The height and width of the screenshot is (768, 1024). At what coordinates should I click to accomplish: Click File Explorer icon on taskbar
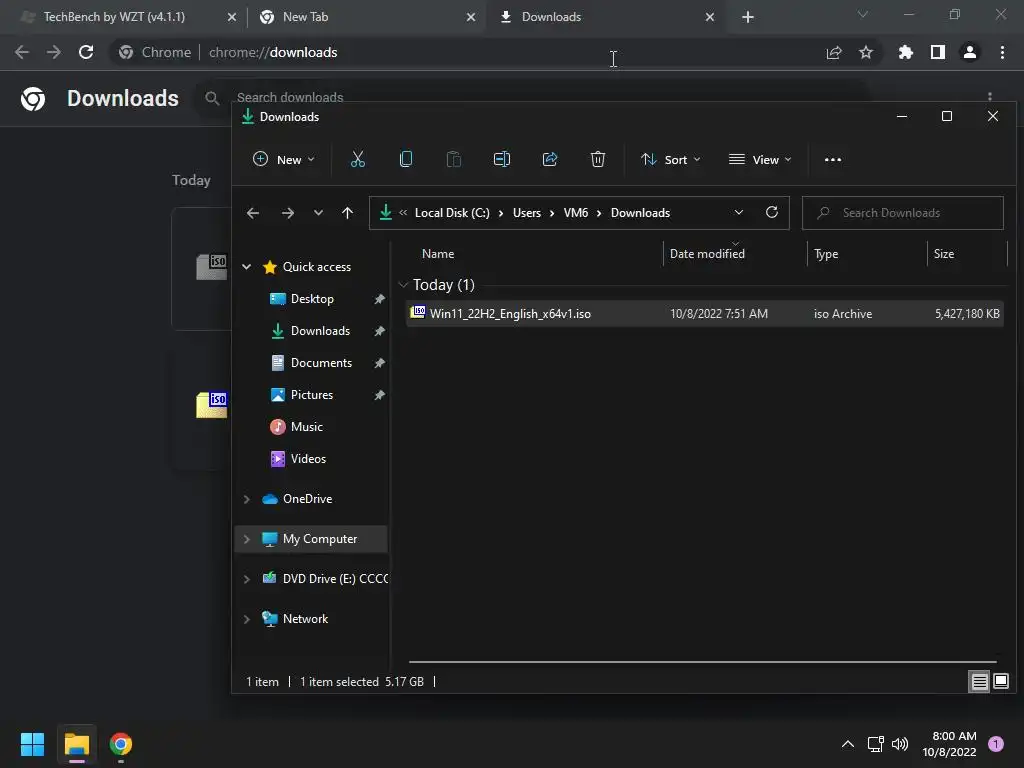(x=76, y=744)
